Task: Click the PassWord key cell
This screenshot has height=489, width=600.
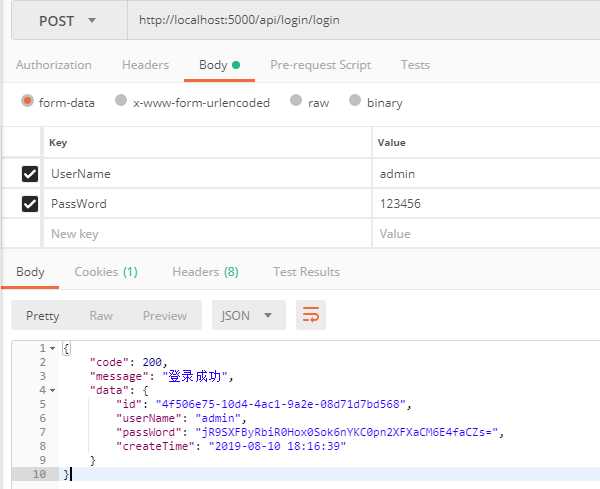Action: point(207,204)
